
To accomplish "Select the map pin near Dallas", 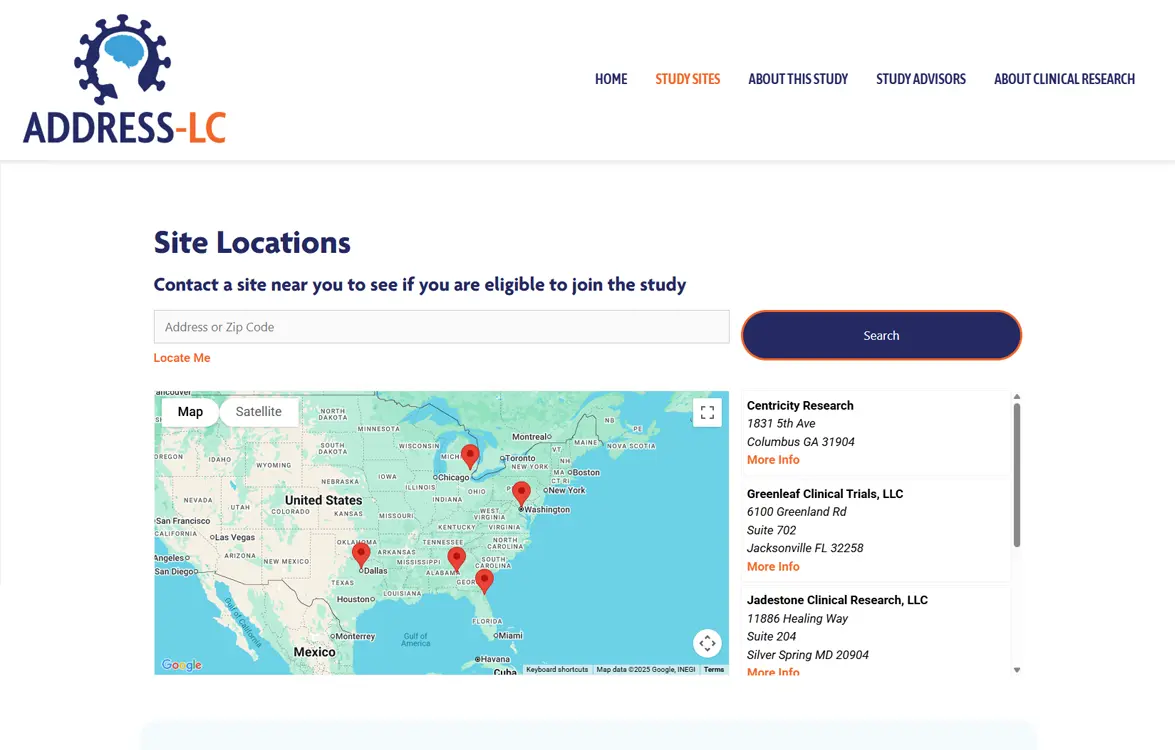I will [x=361, y=554].
